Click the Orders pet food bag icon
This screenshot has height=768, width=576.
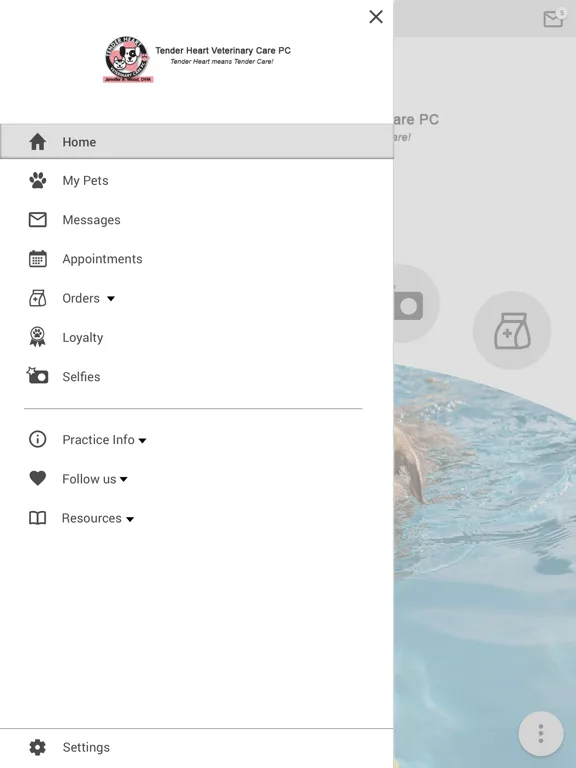point(38,298)
